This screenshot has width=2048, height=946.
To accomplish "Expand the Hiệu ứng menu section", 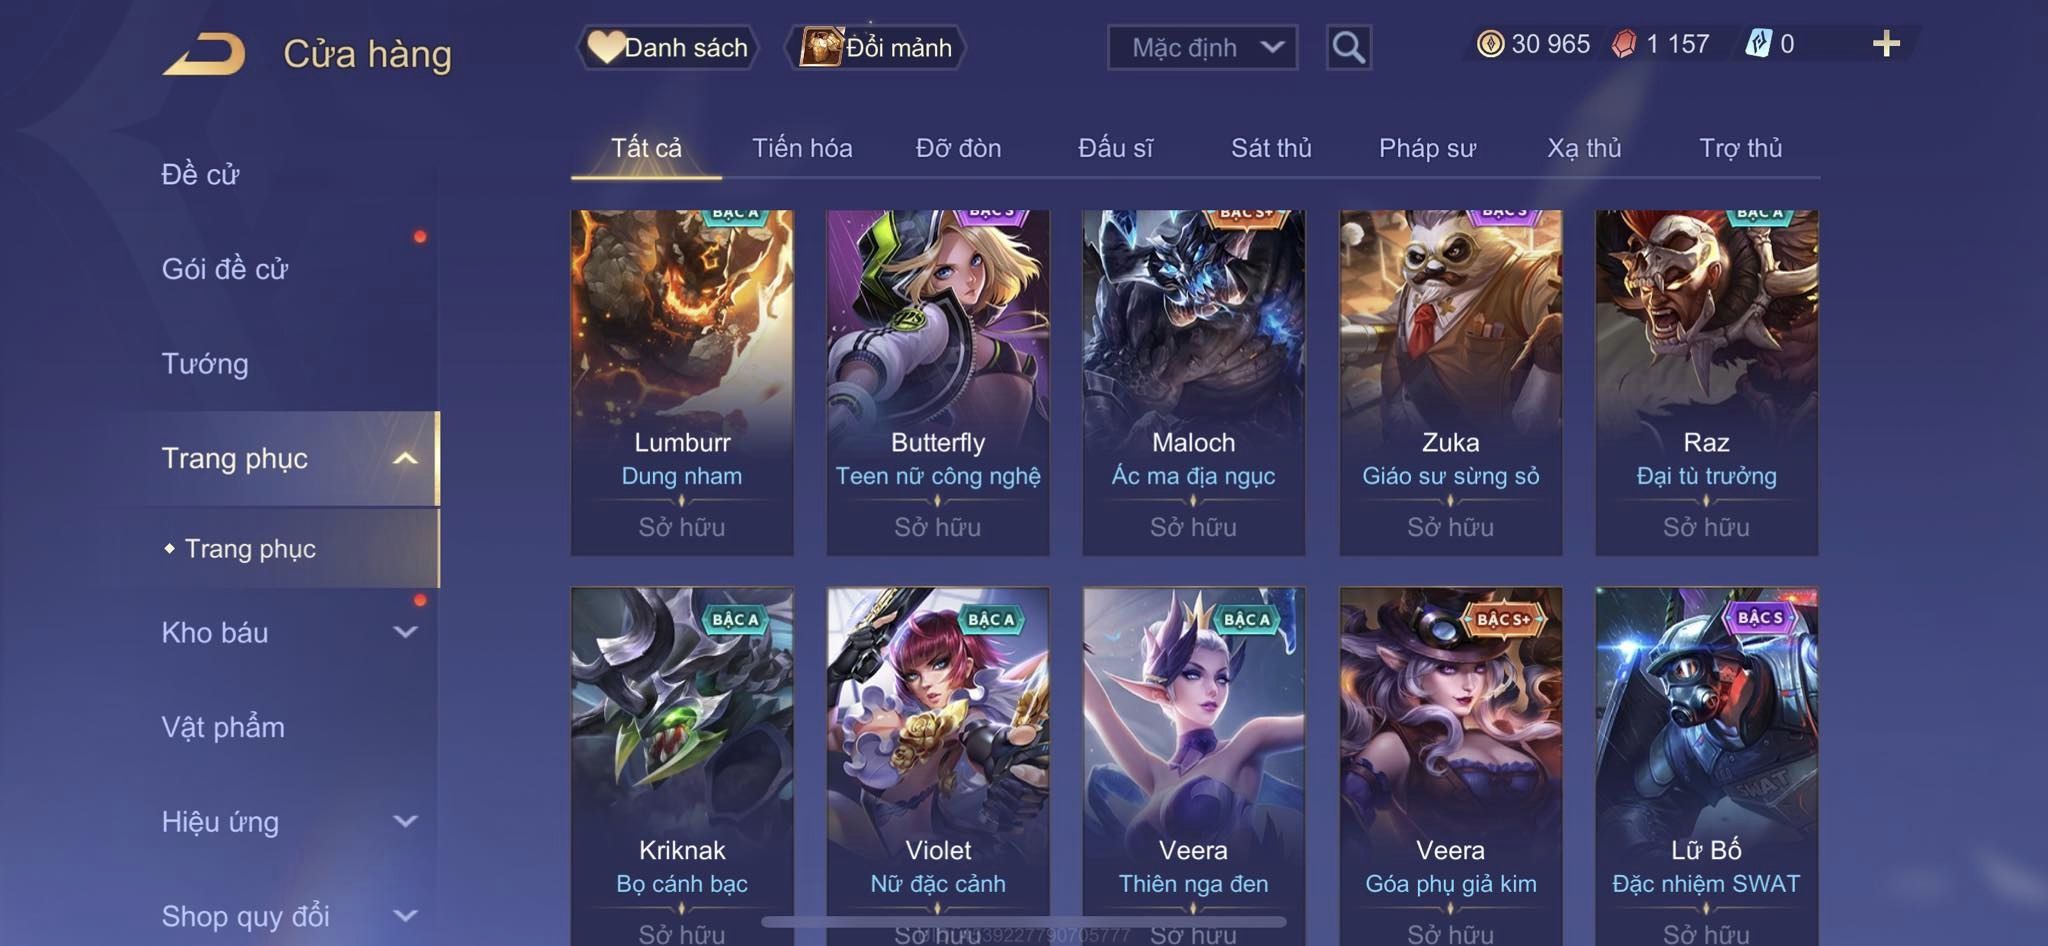I will (x=288, y=821).
